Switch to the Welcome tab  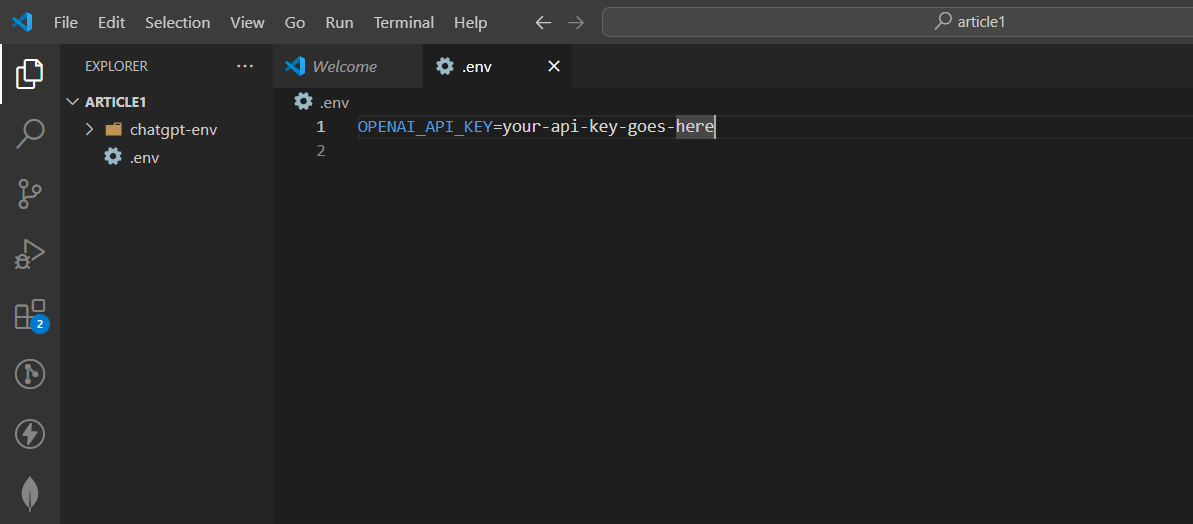[x=347, y=66]
